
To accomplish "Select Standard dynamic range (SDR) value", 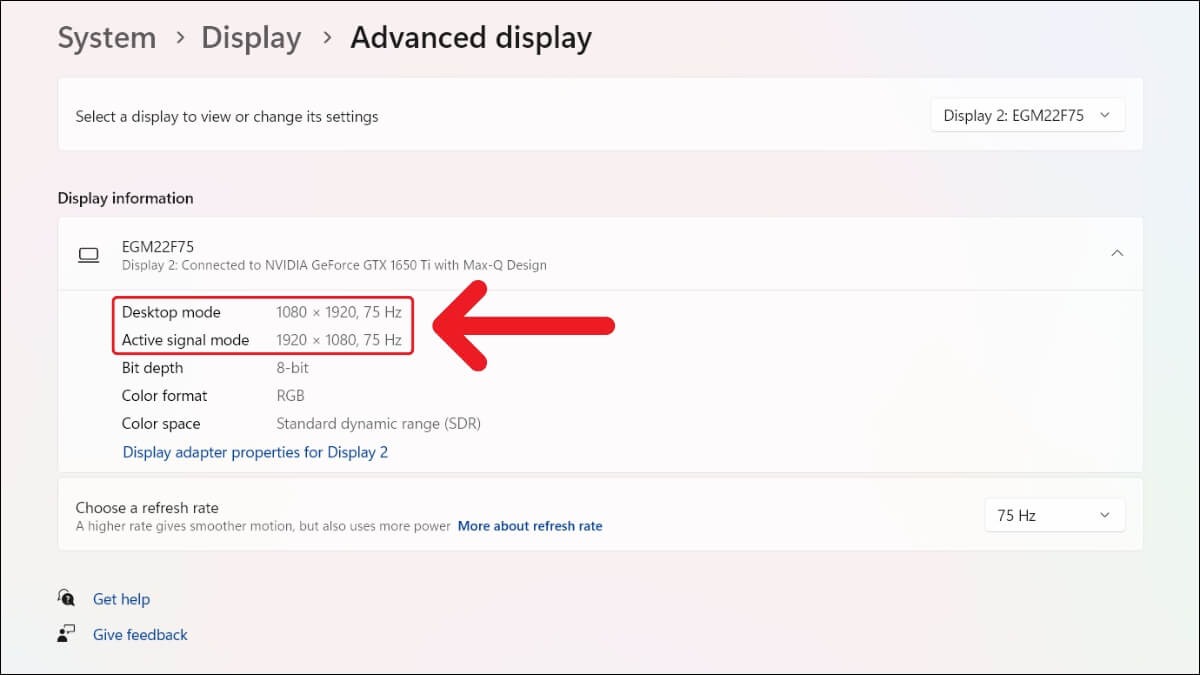I will (378, 424).
